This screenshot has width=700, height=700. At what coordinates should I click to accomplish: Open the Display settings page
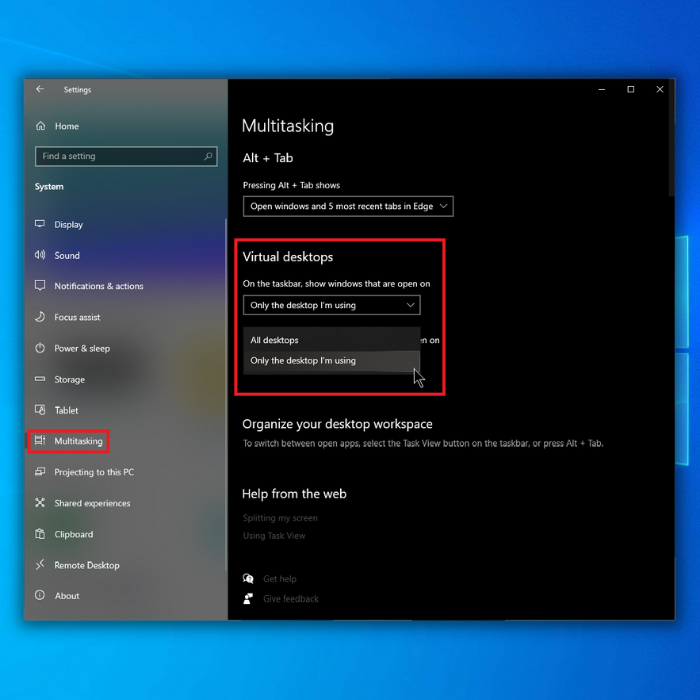68,225
